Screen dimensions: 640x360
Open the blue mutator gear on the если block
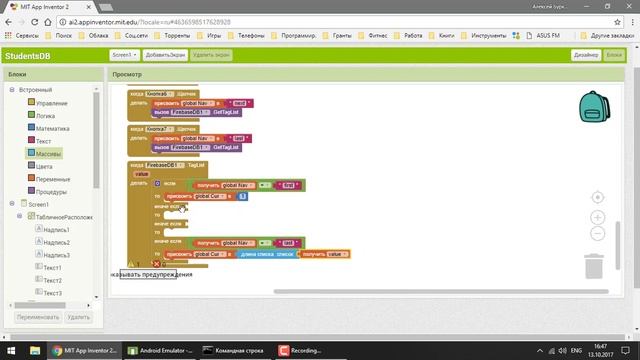[x=158, y=184]
